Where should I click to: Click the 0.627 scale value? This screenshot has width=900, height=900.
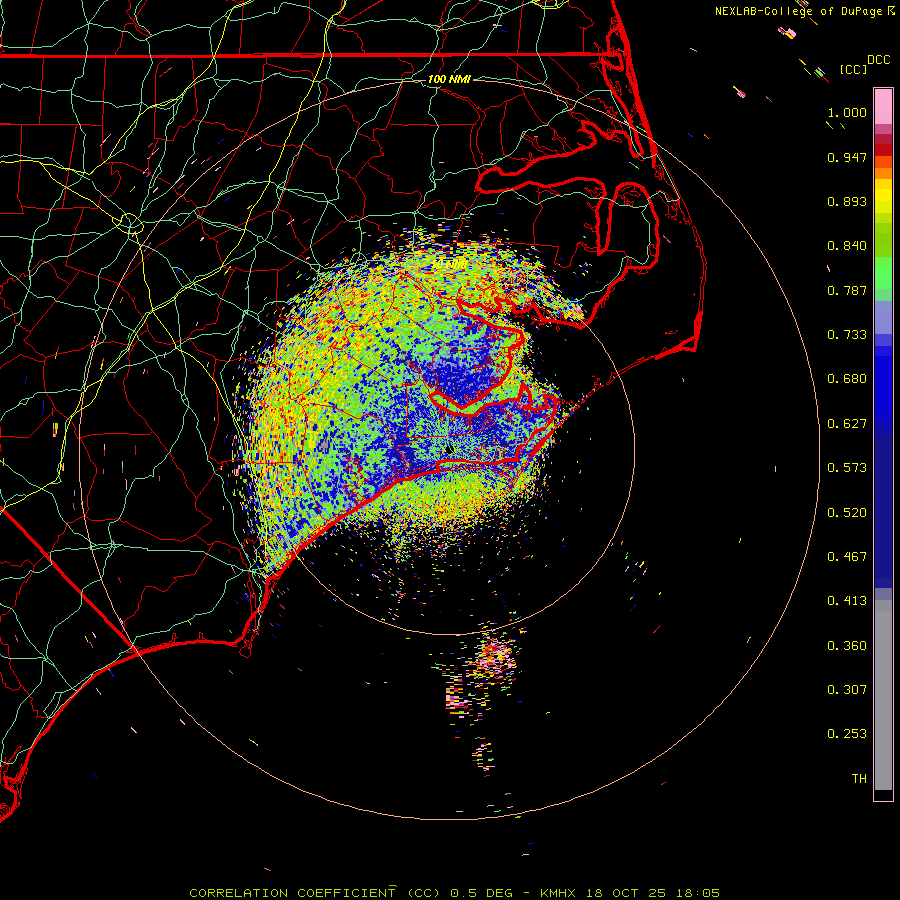pyautogui.click(x=847, y=424)
